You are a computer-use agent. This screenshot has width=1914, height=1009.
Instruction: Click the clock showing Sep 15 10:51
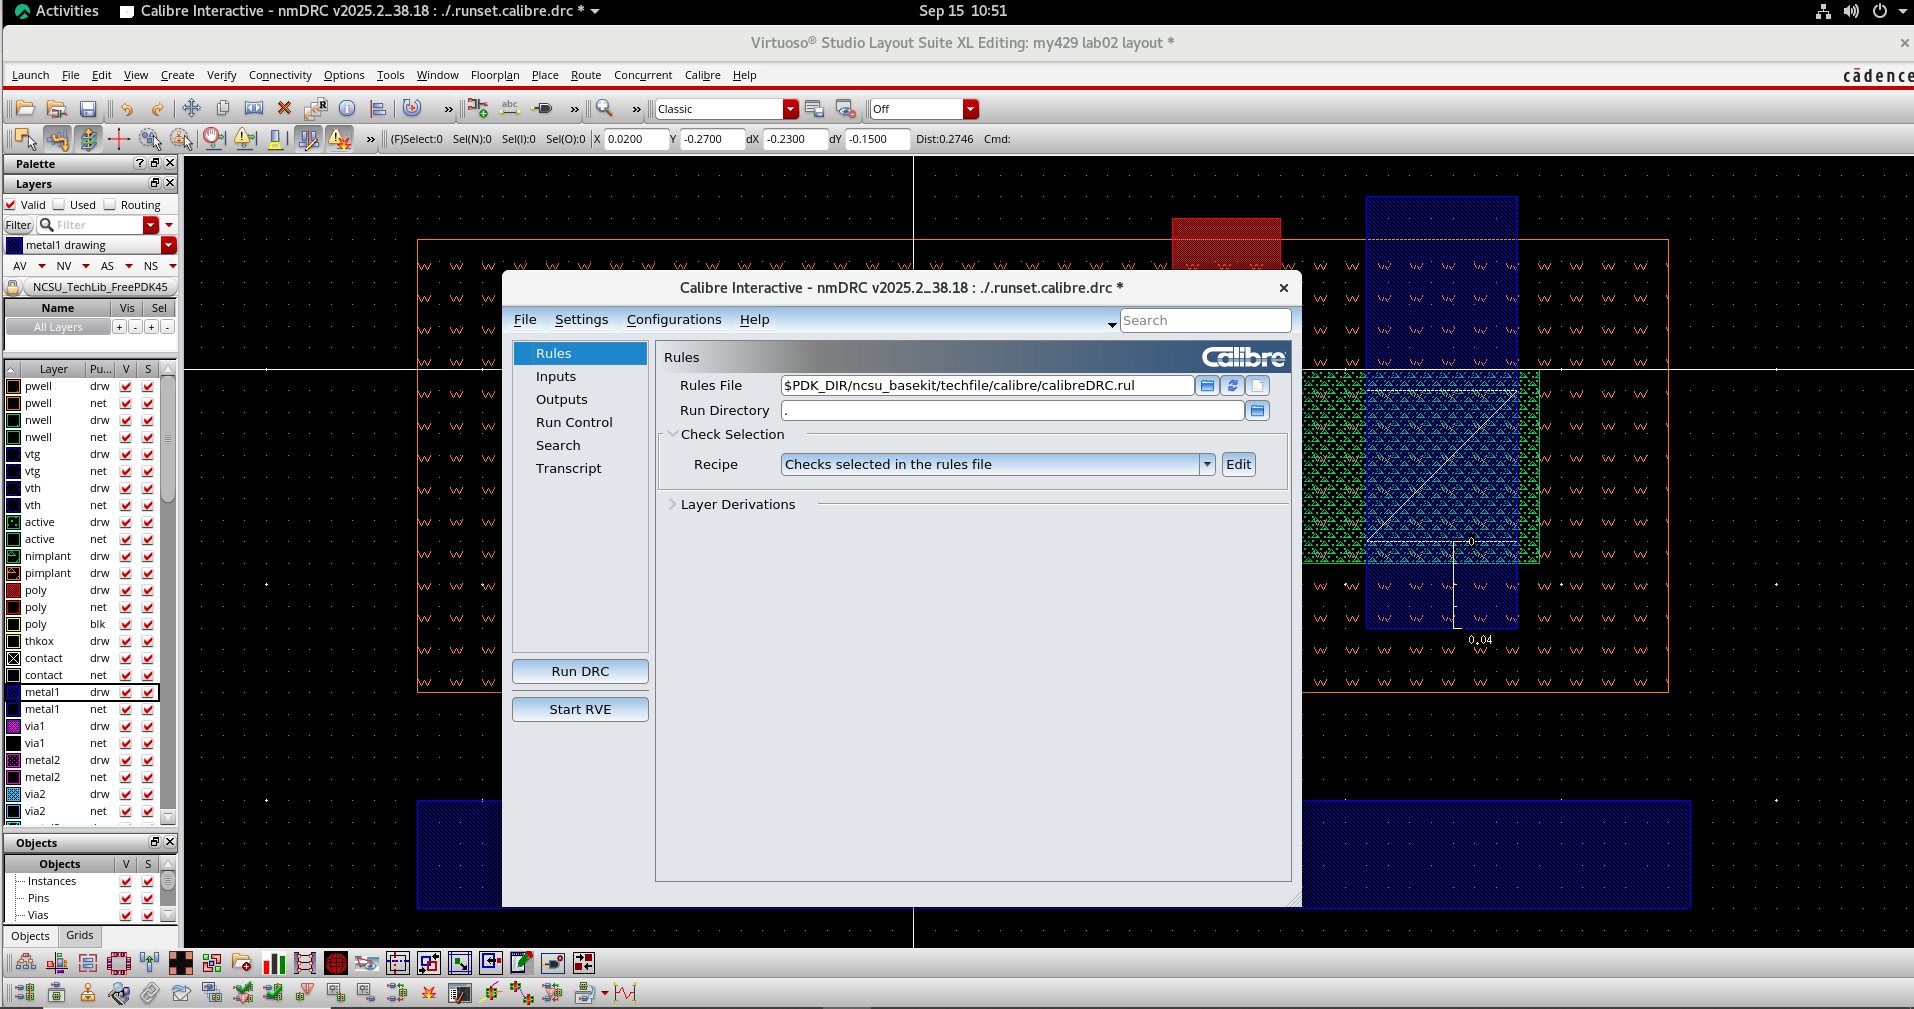click(x=963, y=11)
